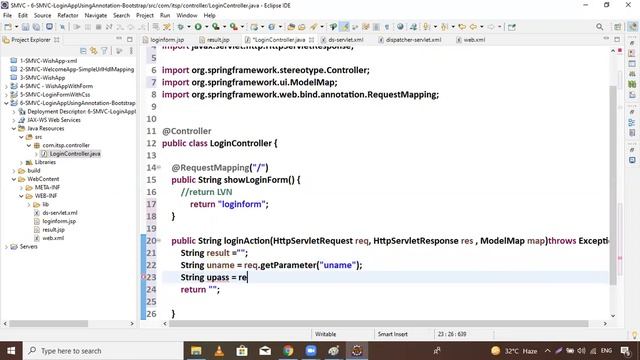Open the New wizard dropdown arrow
The image size is (640, 360).
(x=16, y=27)
